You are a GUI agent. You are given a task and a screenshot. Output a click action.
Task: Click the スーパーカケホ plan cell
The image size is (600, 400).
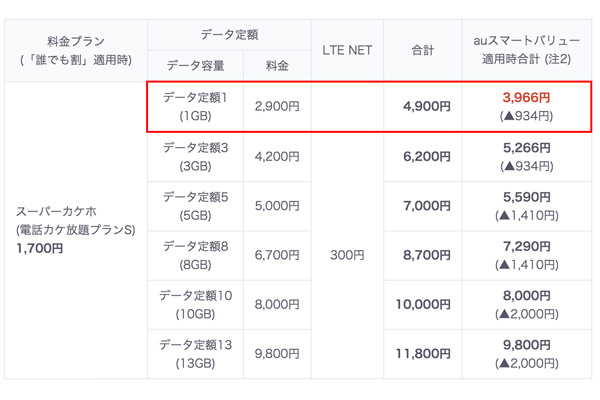click(x=75, y=229)
